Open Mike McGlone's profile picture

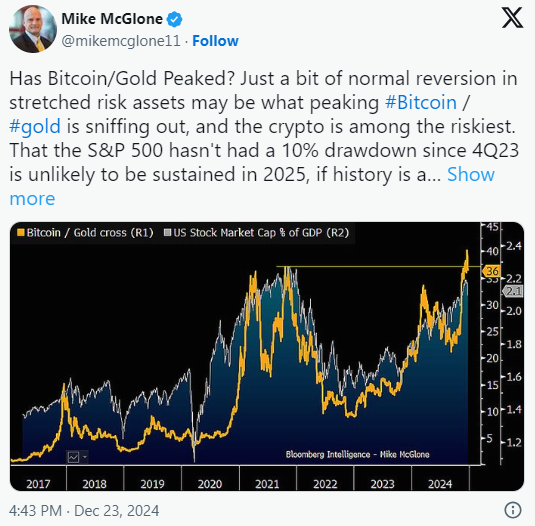coord(33,29)
